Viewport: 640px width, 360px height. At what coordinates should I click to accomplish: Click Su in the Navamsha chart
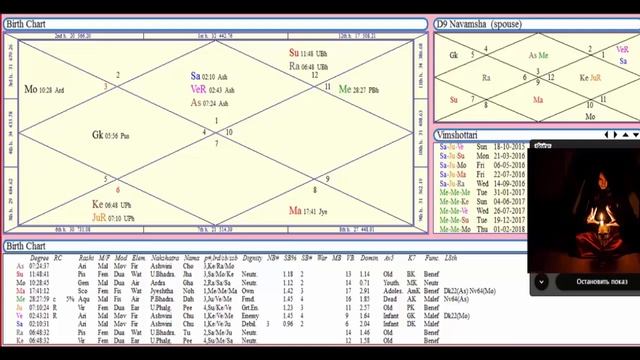coord(453,100)
